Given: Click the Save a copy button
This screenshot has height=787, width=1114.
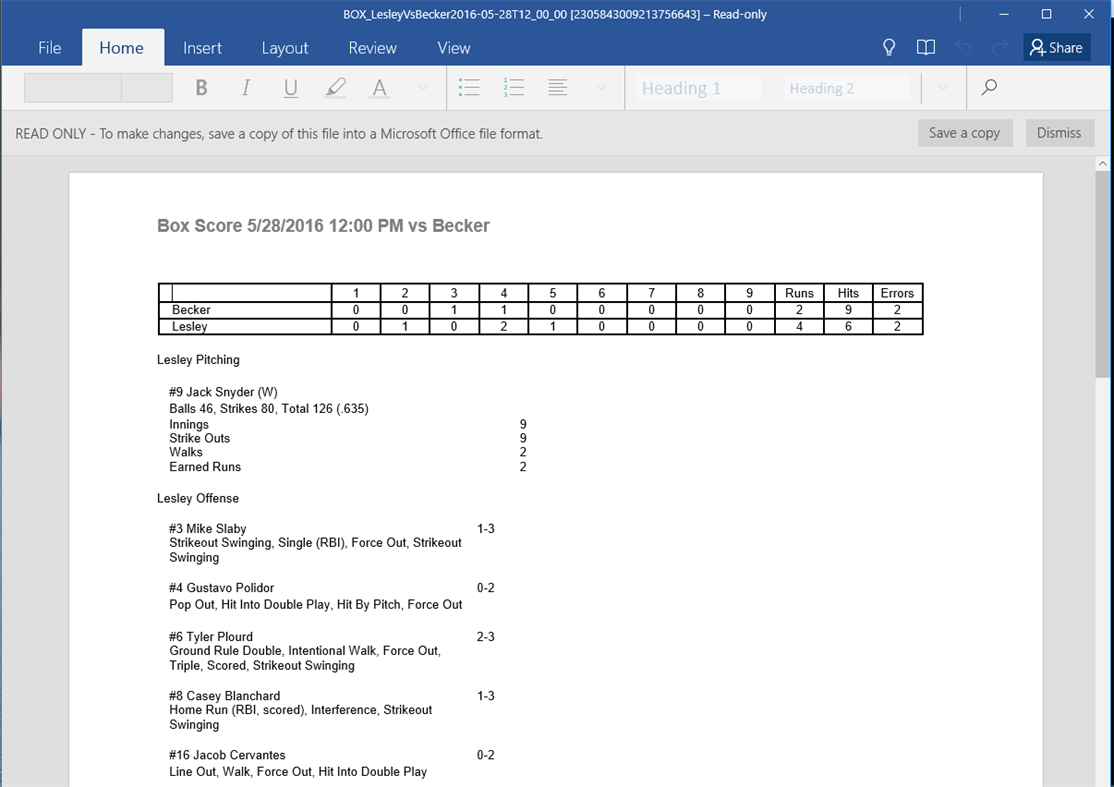Looking at the screenshot, I should point(964,132).
